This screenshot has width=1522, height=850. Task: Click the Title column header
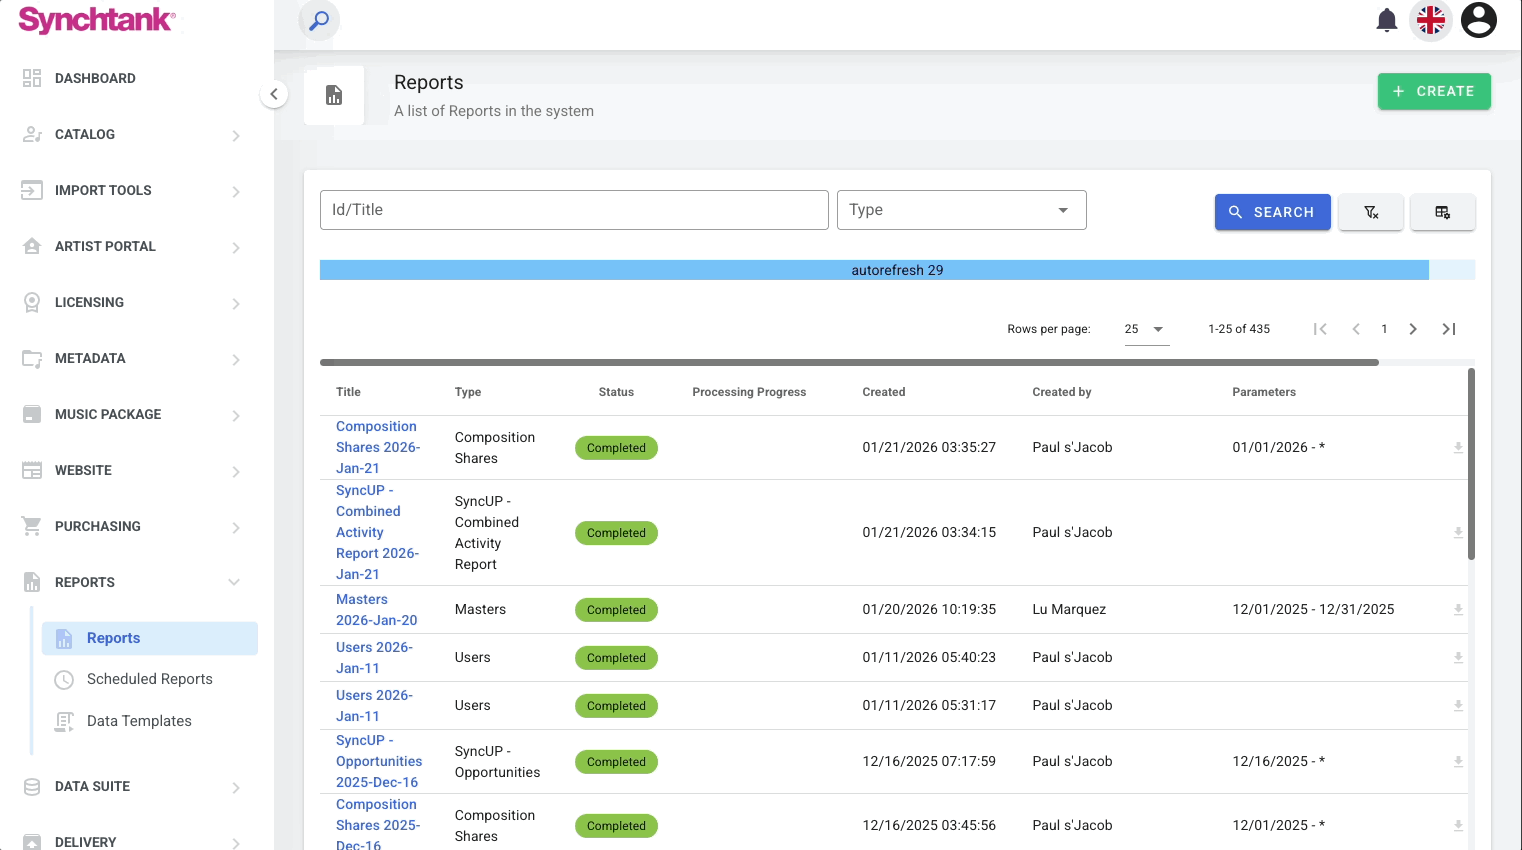point(348,392)
